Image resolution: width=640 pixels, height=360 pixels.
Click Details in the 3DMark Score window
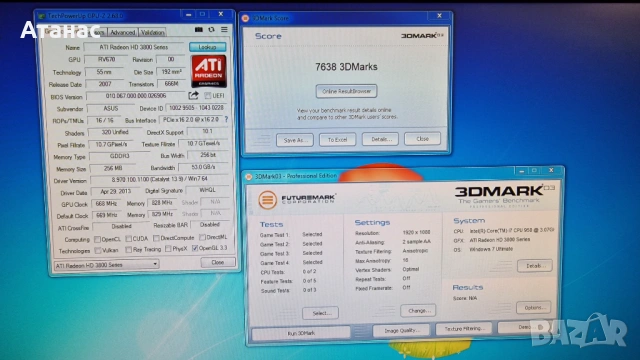[380, 139]
